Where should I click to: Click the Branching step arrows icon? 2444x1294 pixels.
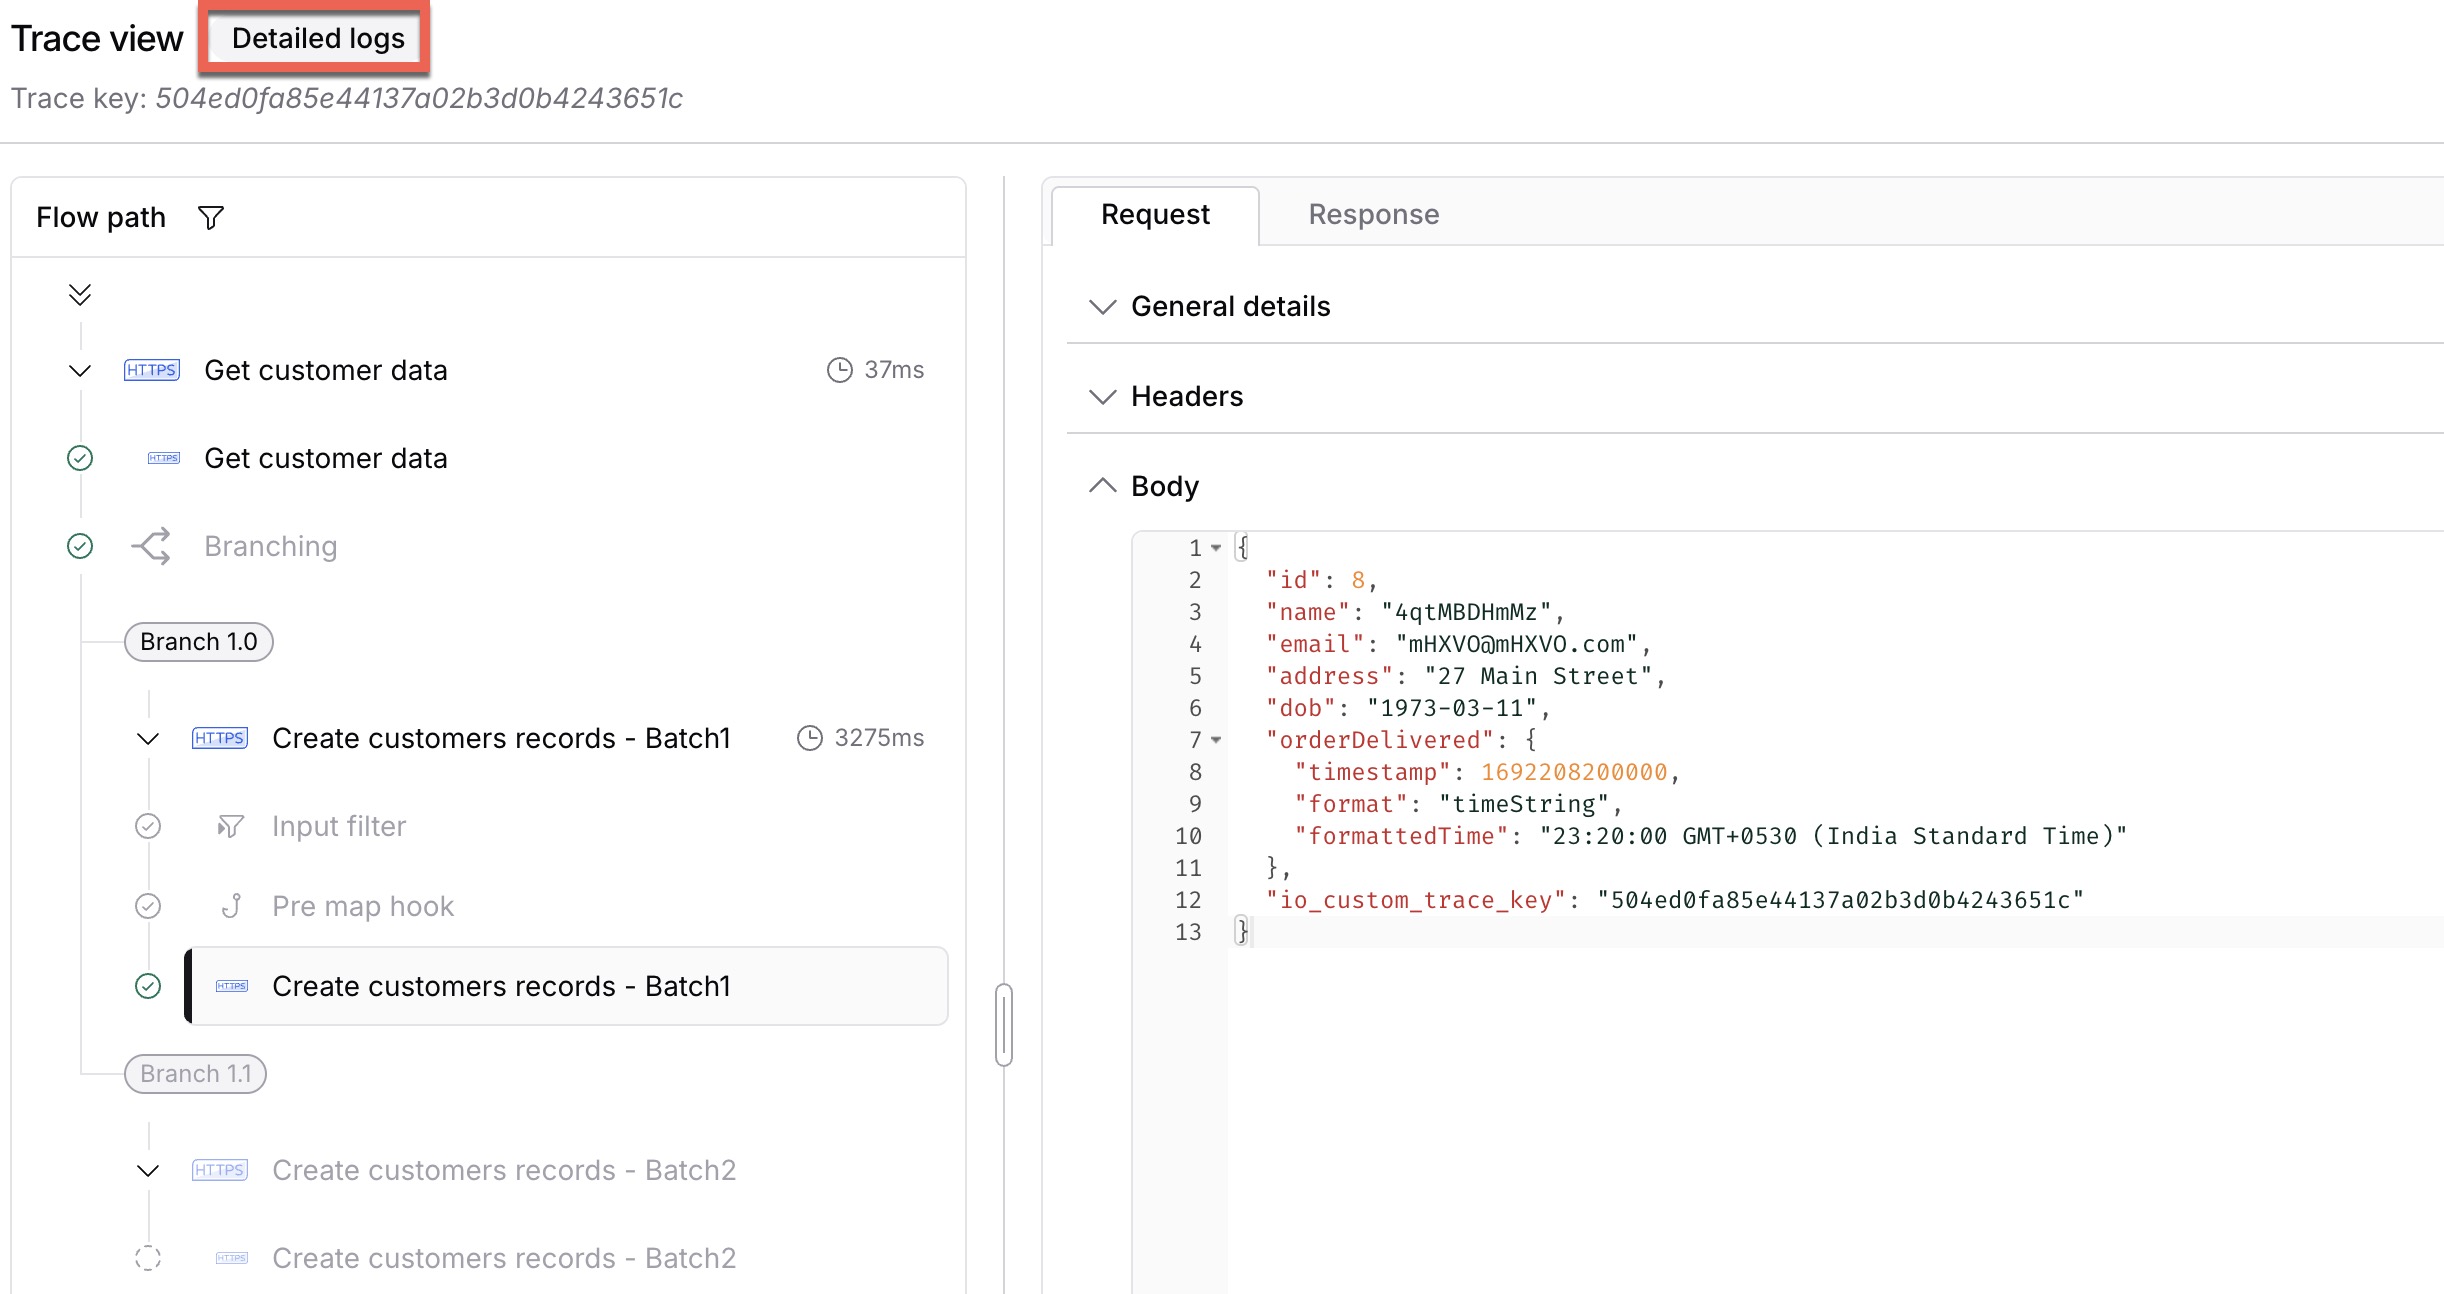coord(152,546)
